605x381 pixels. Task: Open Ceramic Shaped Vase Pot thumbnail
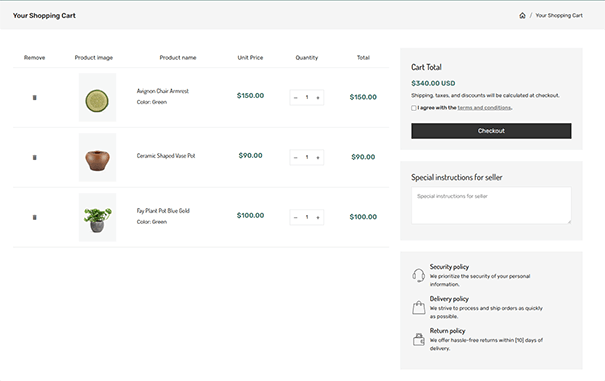click(x=97, y=157)
